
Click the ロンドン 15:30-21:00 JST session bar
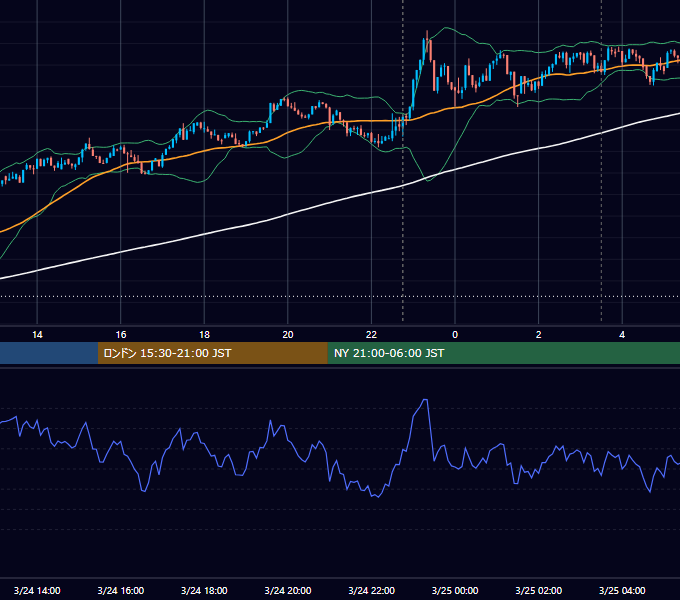(212, 353)
